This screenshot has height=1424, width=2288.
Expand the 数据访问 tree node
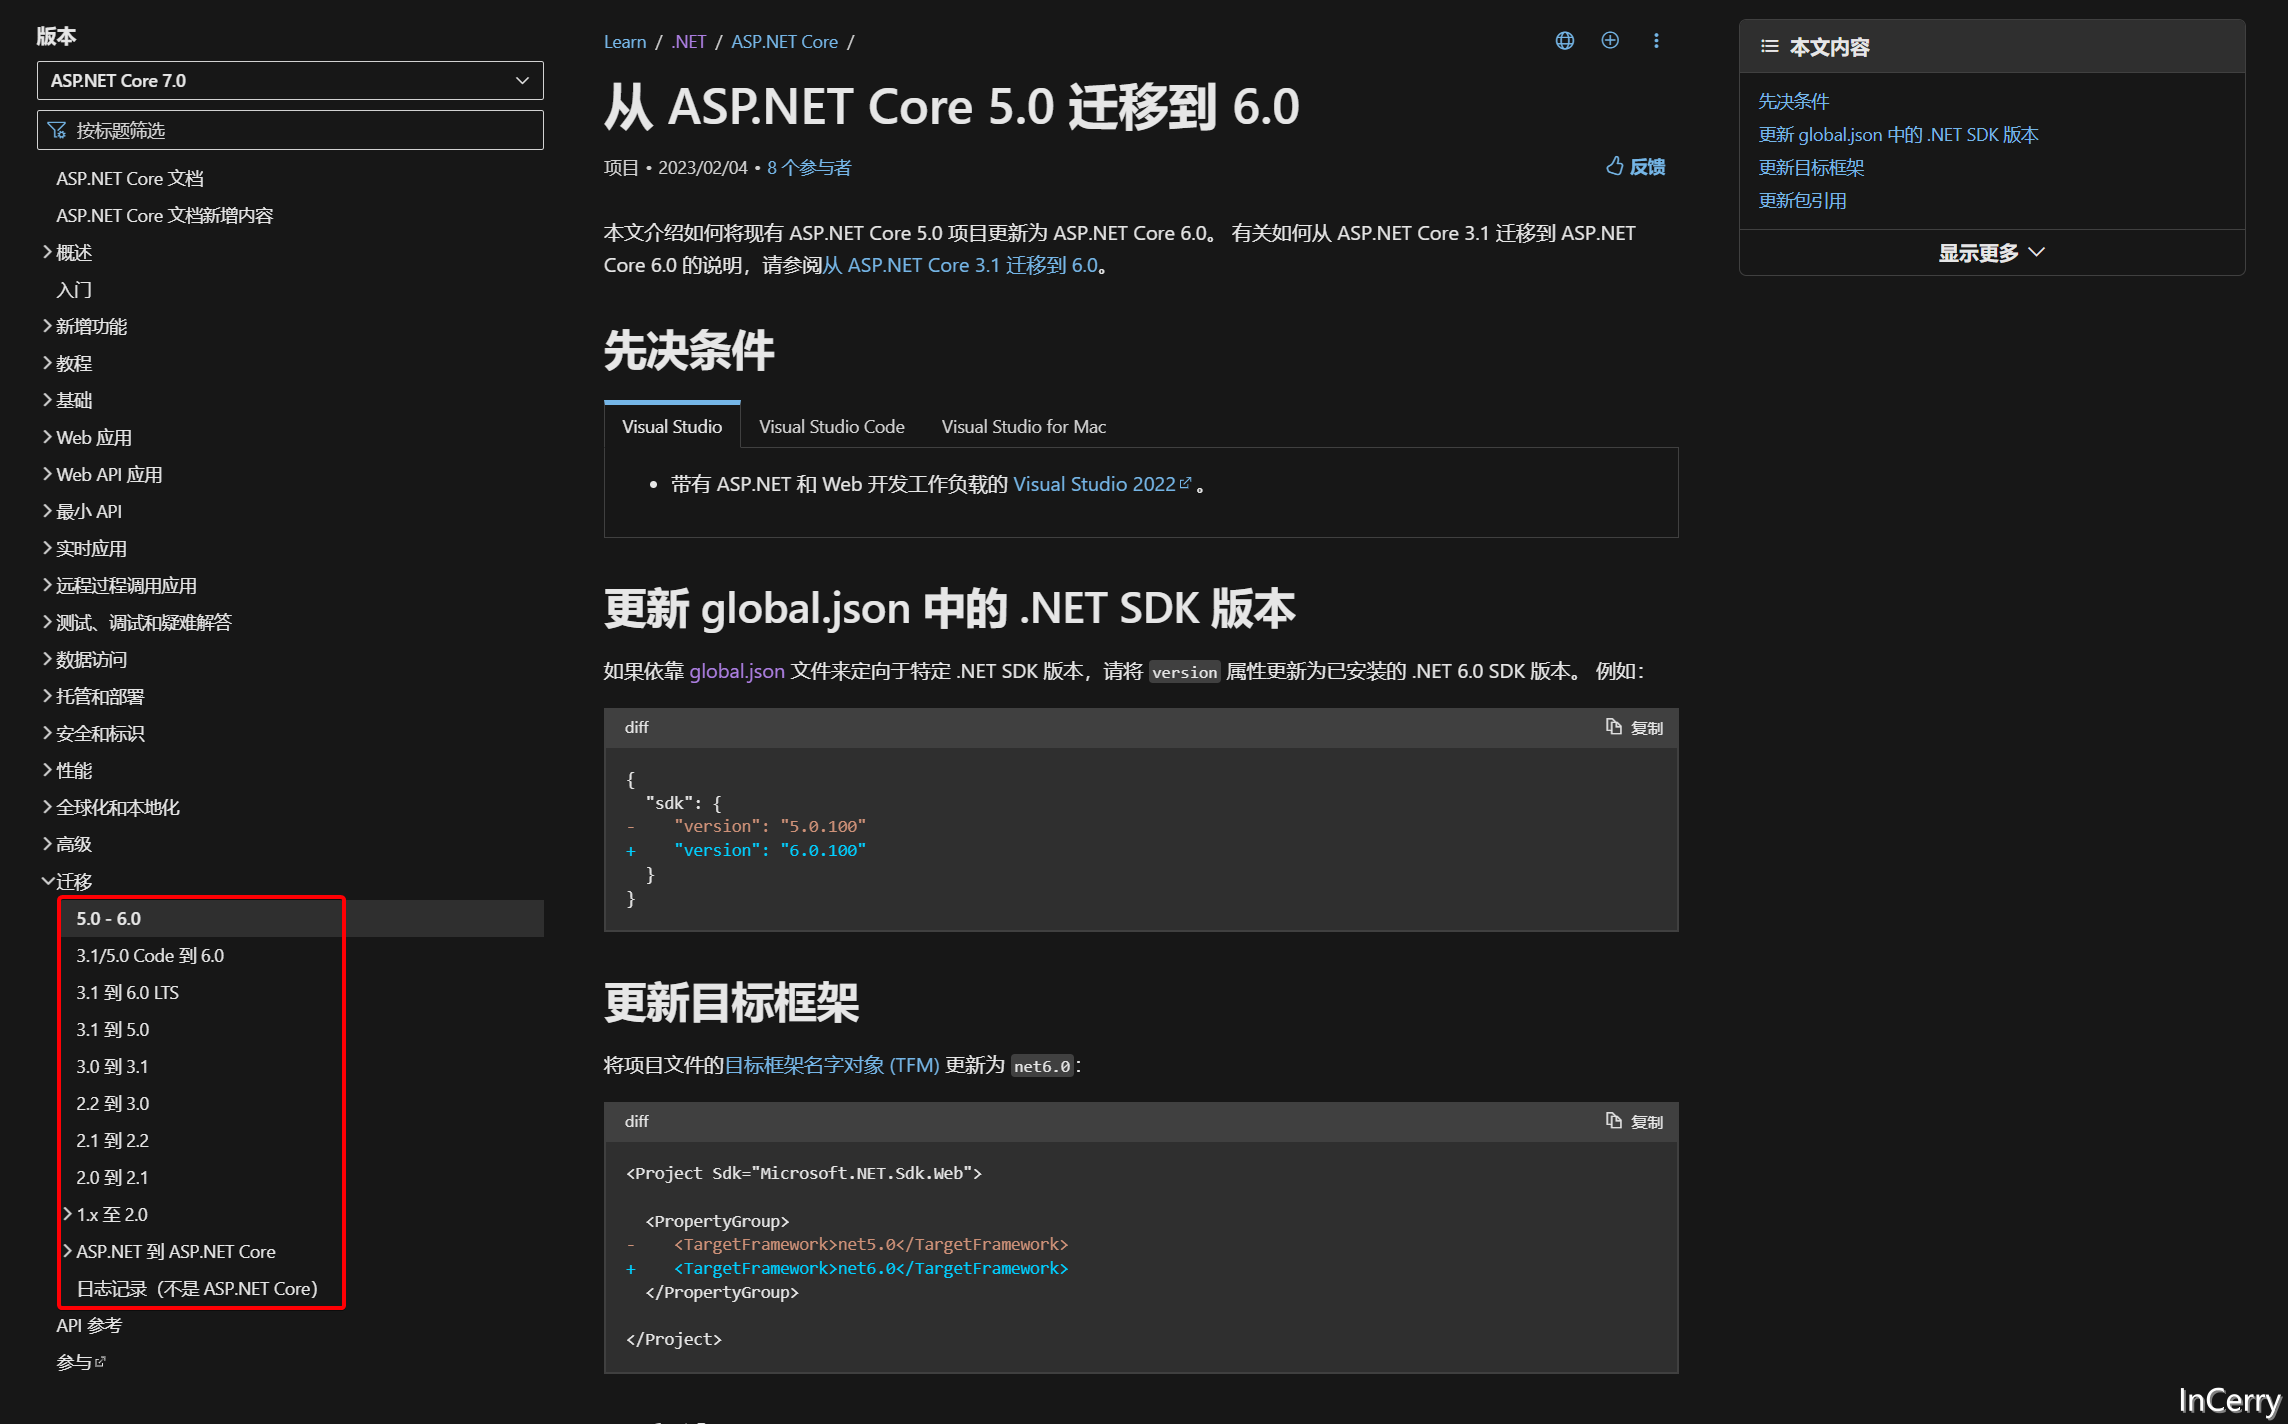47,659
